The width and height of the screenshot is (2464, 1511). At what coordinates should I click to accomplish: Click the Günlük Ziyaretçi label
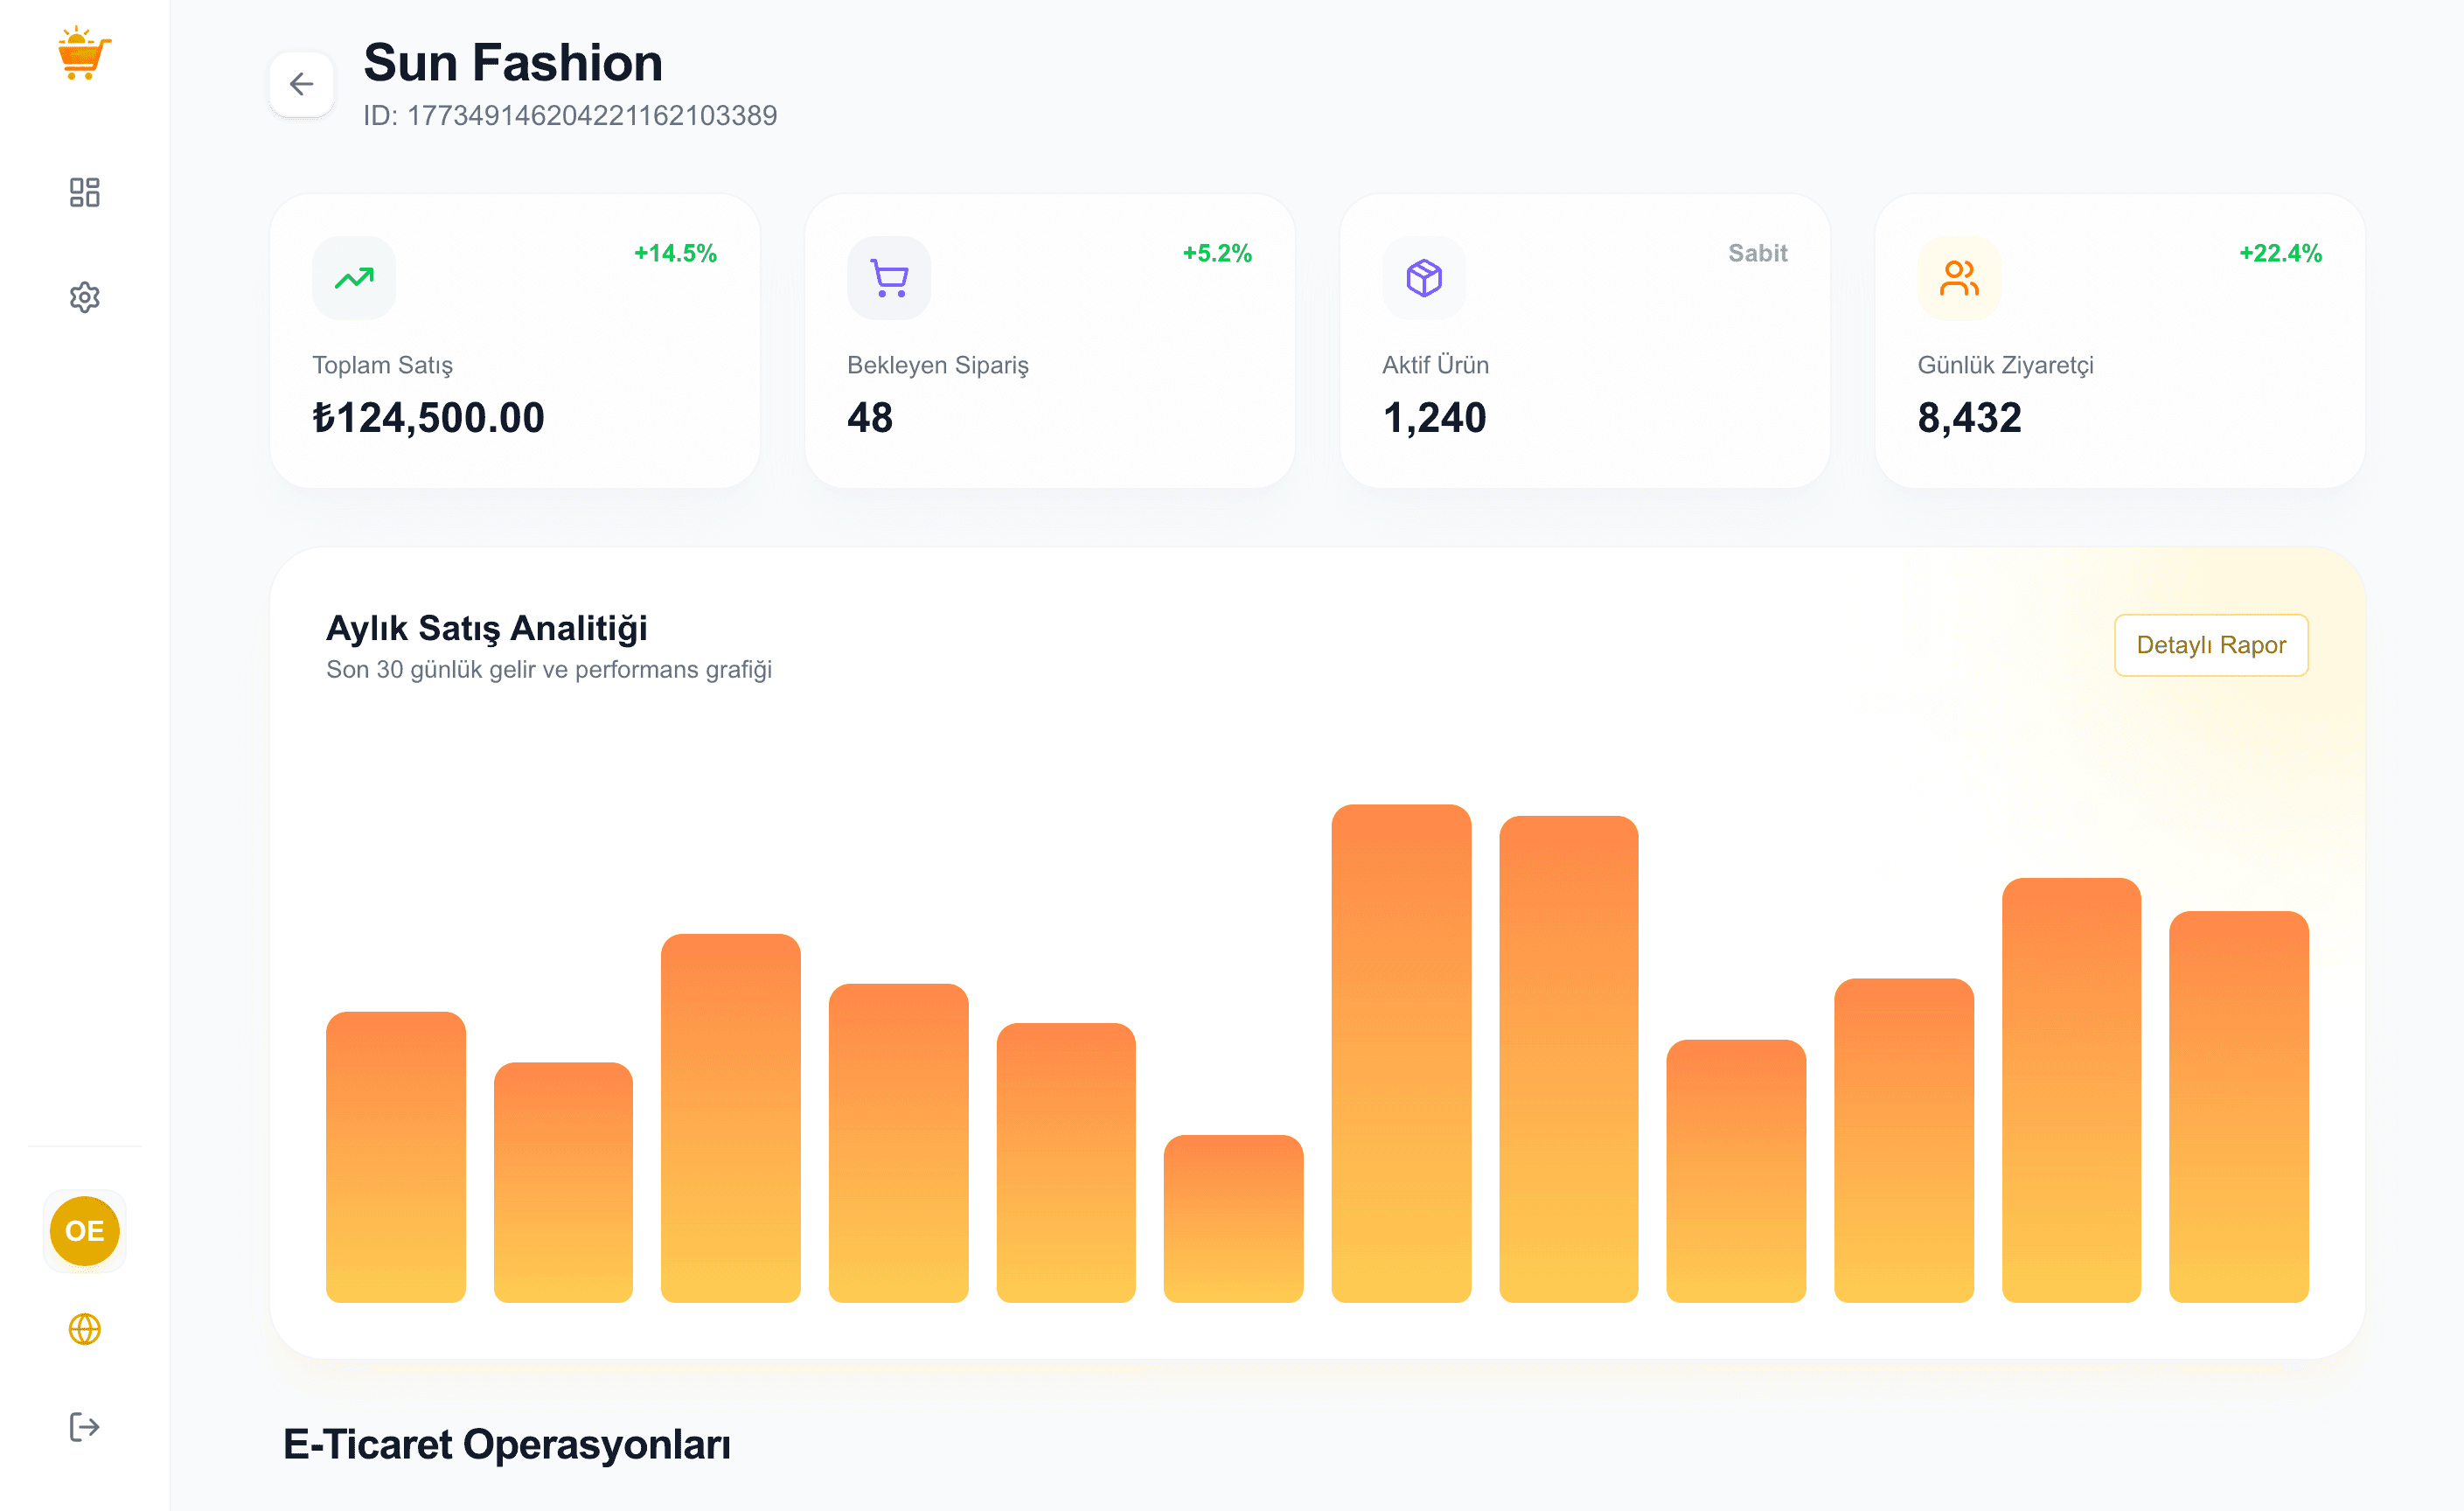(x=2005, y=365)
